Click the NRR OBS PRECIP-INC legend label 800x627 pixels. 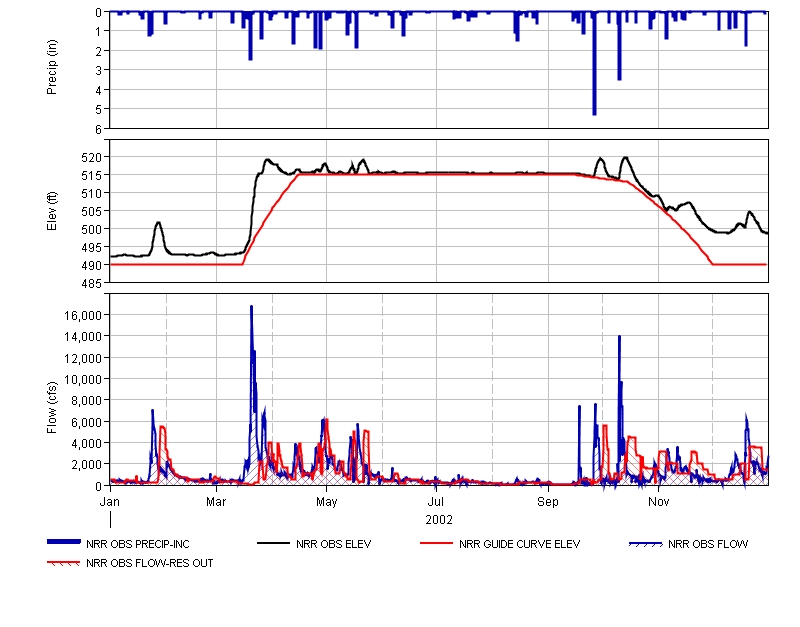138,544
